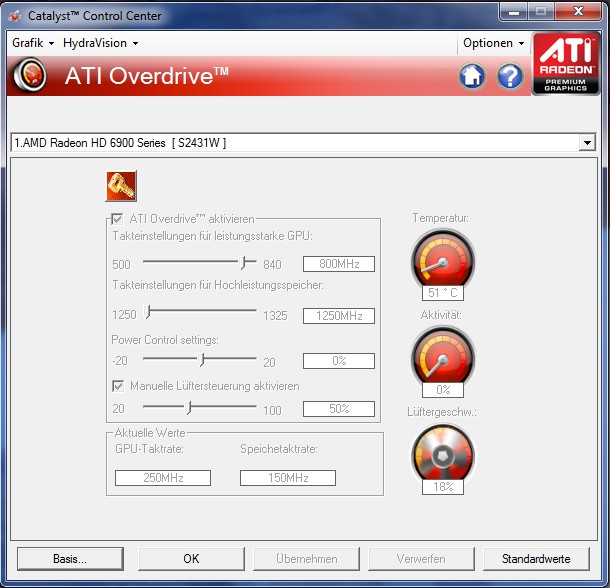
Task: Toggle Manuelle Lüftersteuerung aktivieren checkbox
Action: point(118,386)
